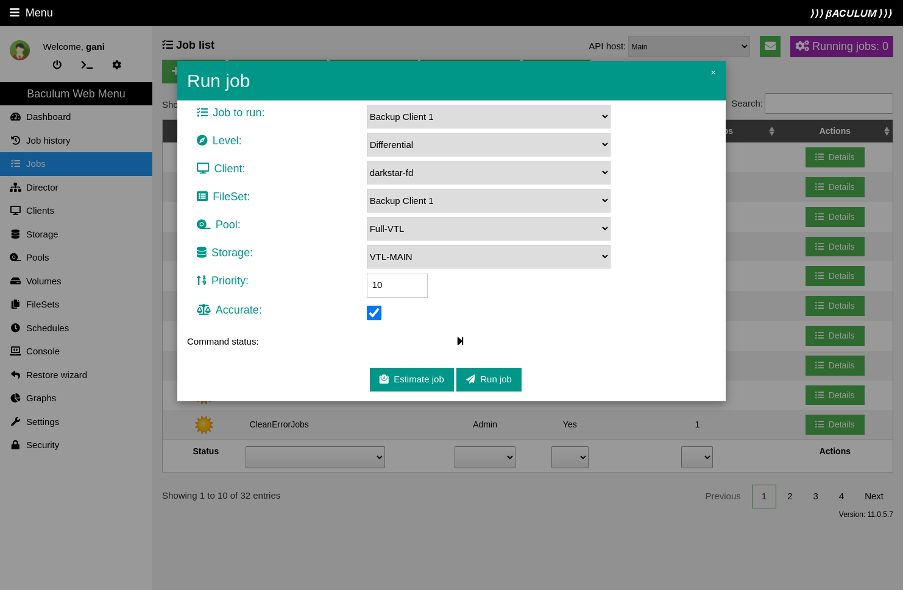Close the Run job dialog

pyautogui.click(x=713, y=72)
